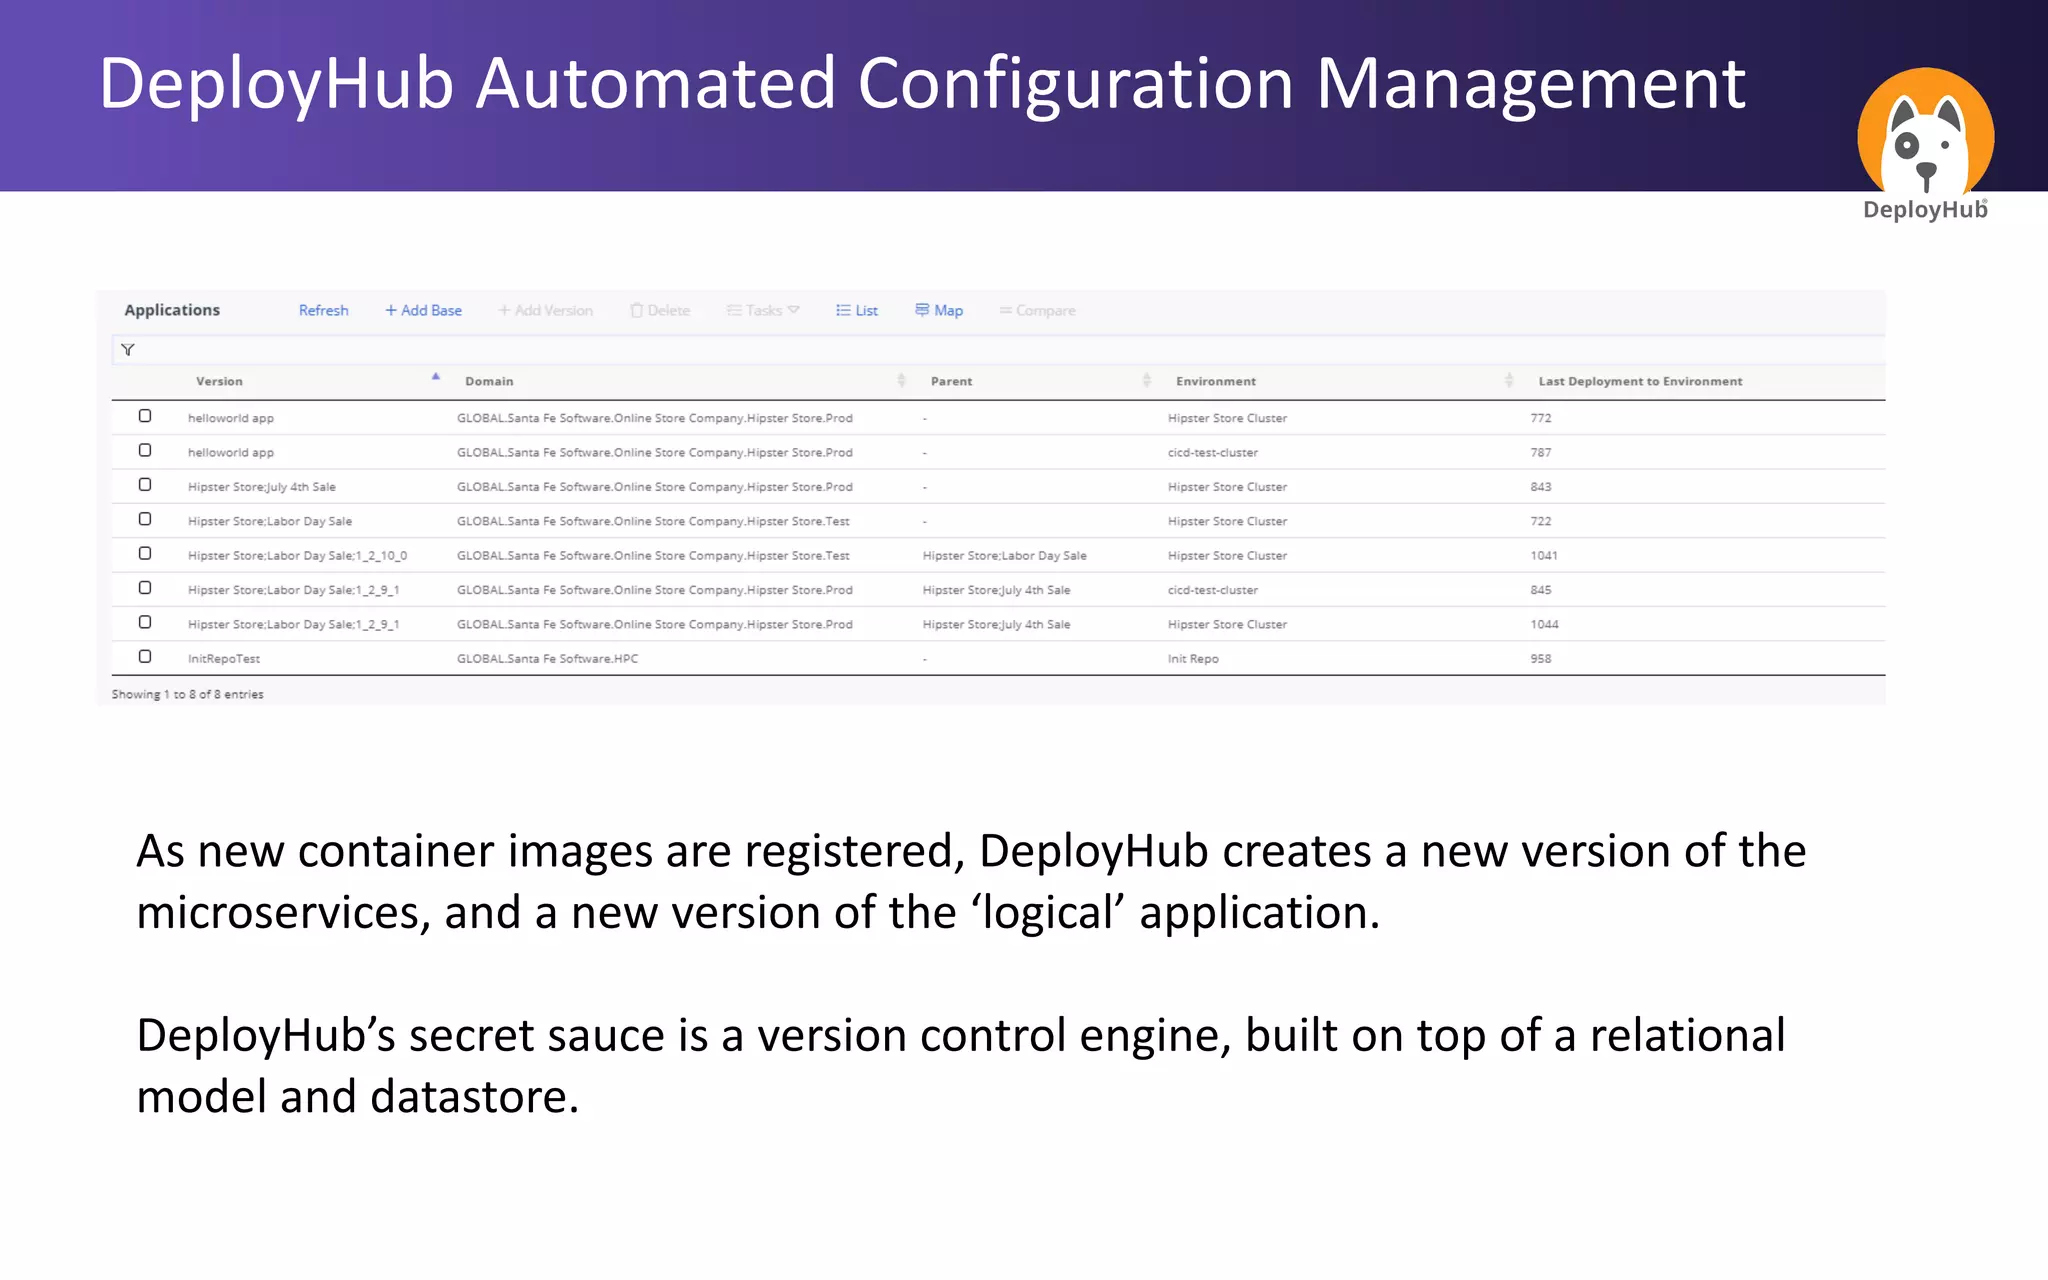Check the Labor Day Sale;1_2_9_1 row with 845
2048x1280 pixels.
click(145, 588)
